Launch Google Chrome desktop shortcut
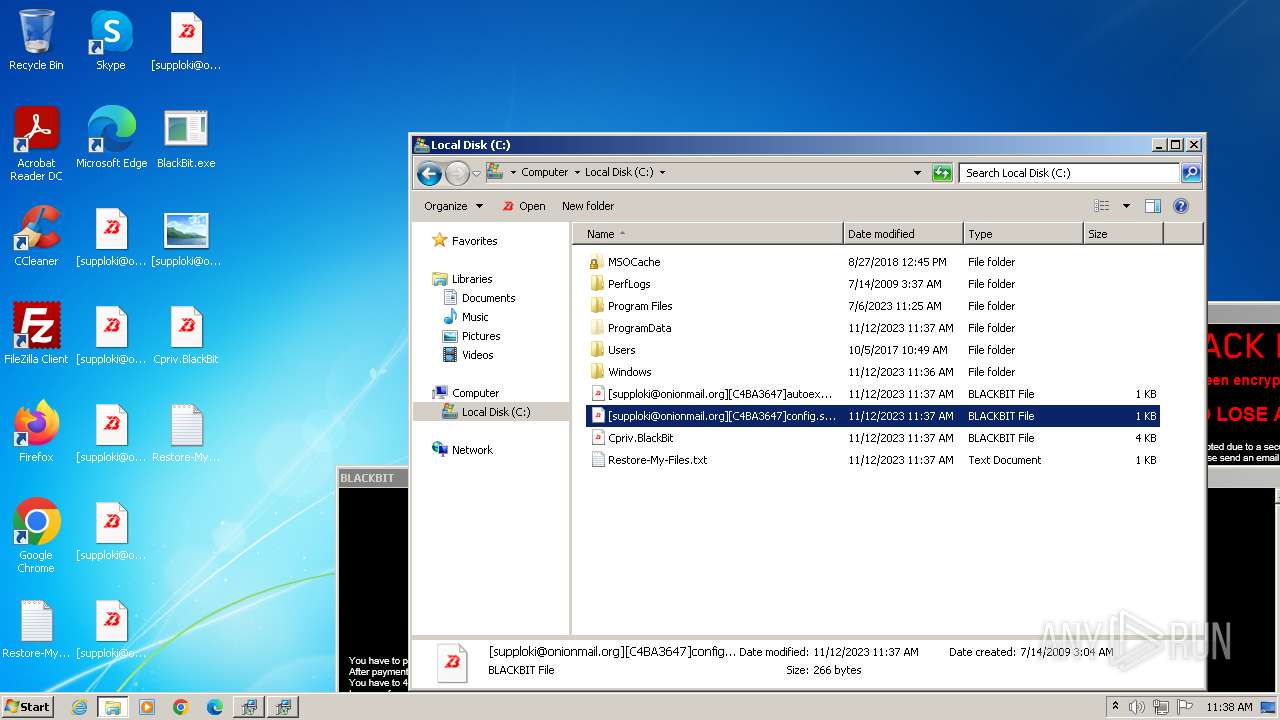 pos(36,537)
